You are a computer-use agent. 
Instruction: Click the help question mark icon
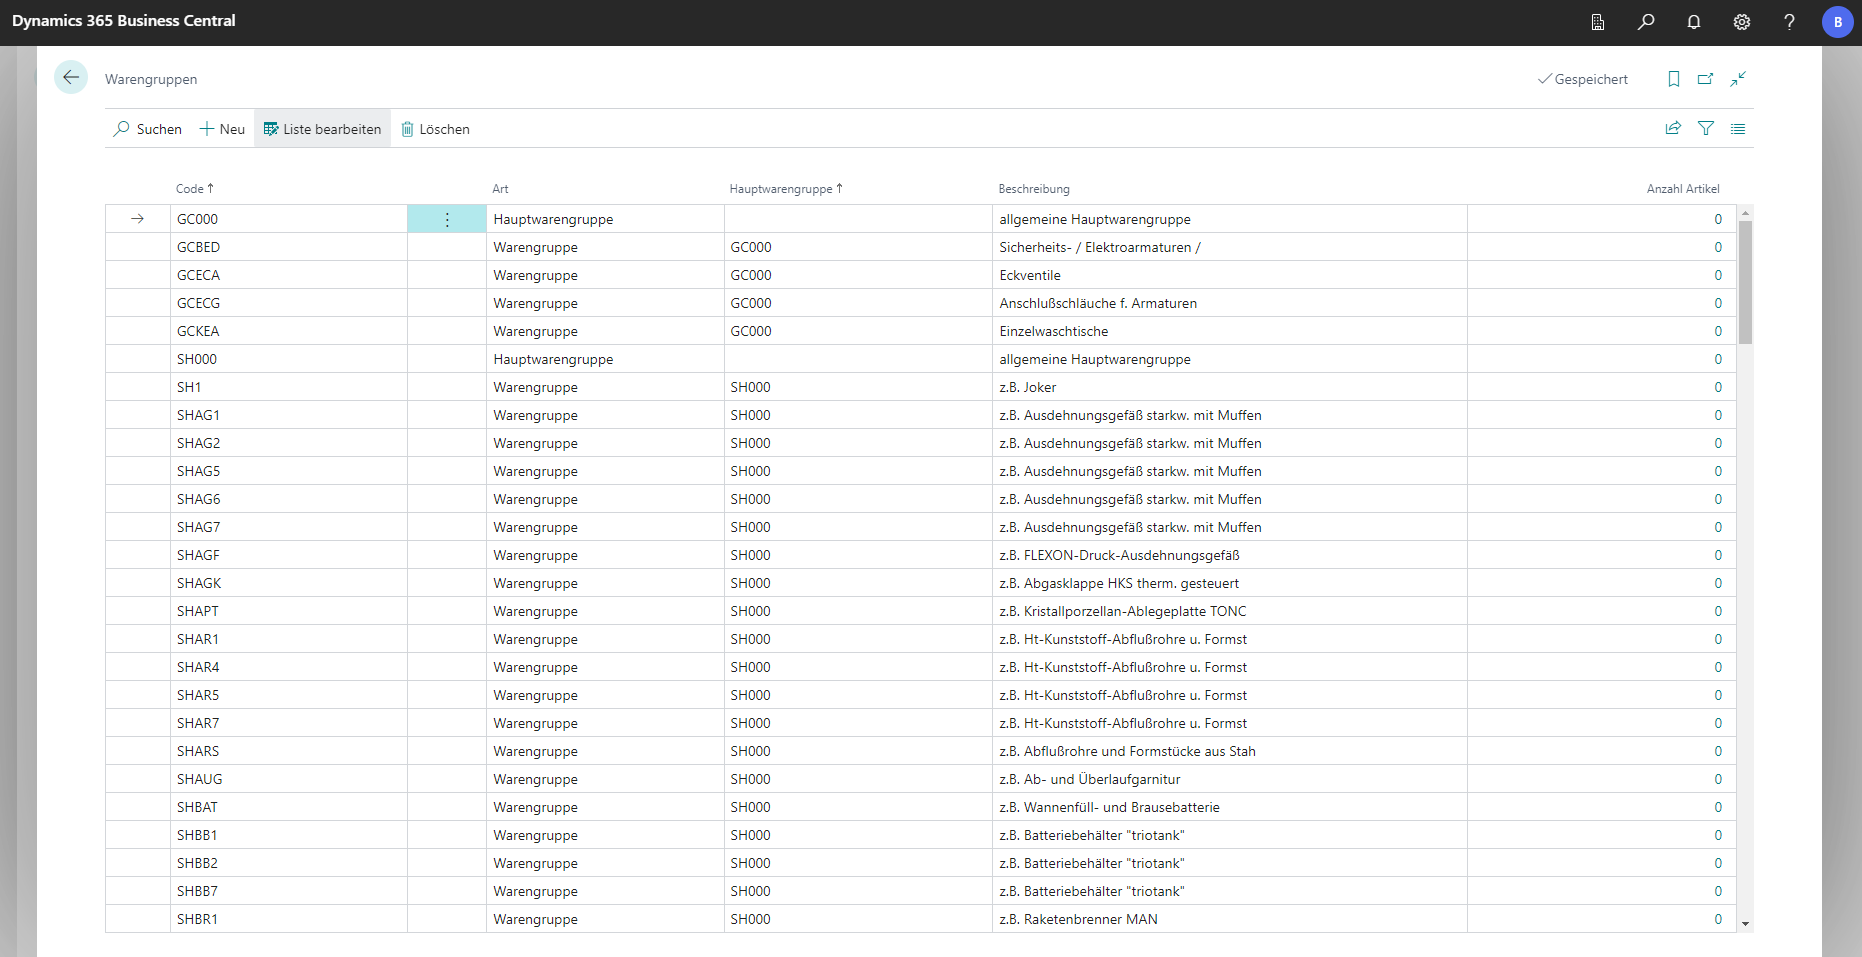(x=1789, y=22)
